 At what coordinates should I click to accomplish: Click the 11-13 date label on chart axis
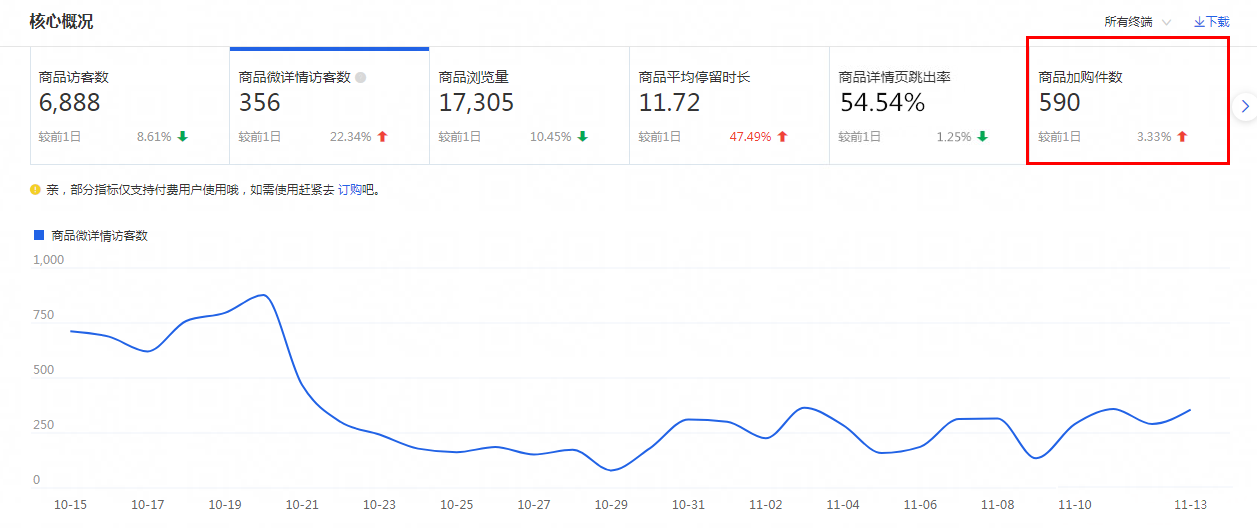[x=1191, y=505]
